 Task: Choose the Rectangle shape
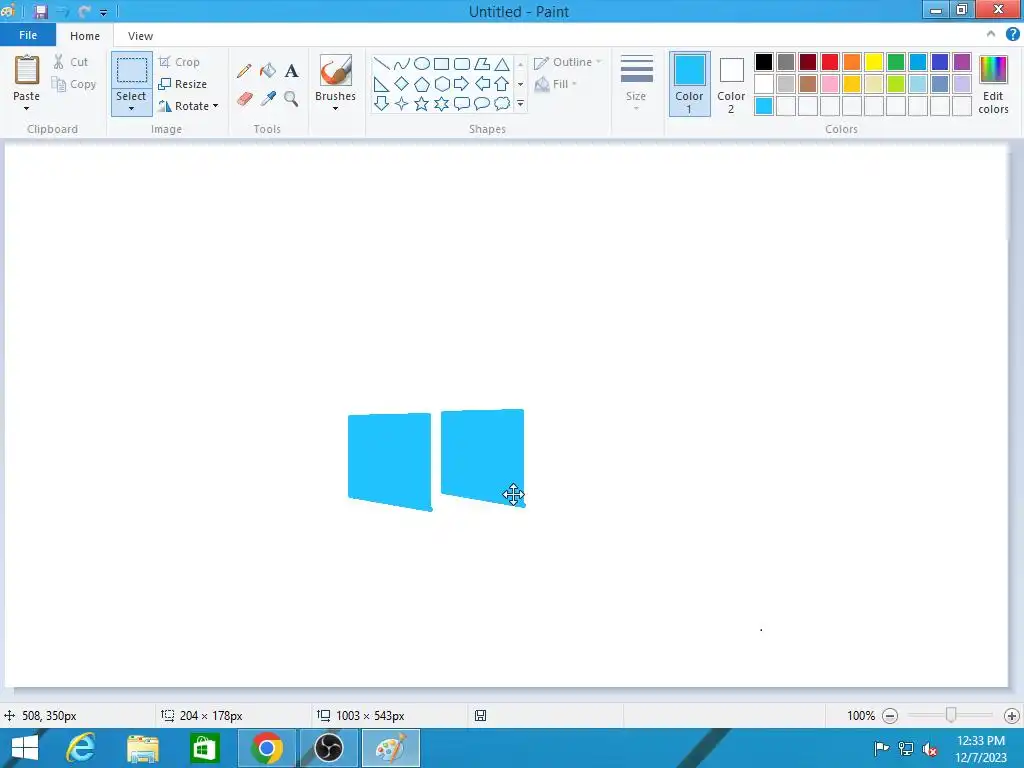click(x=442, y=63)
